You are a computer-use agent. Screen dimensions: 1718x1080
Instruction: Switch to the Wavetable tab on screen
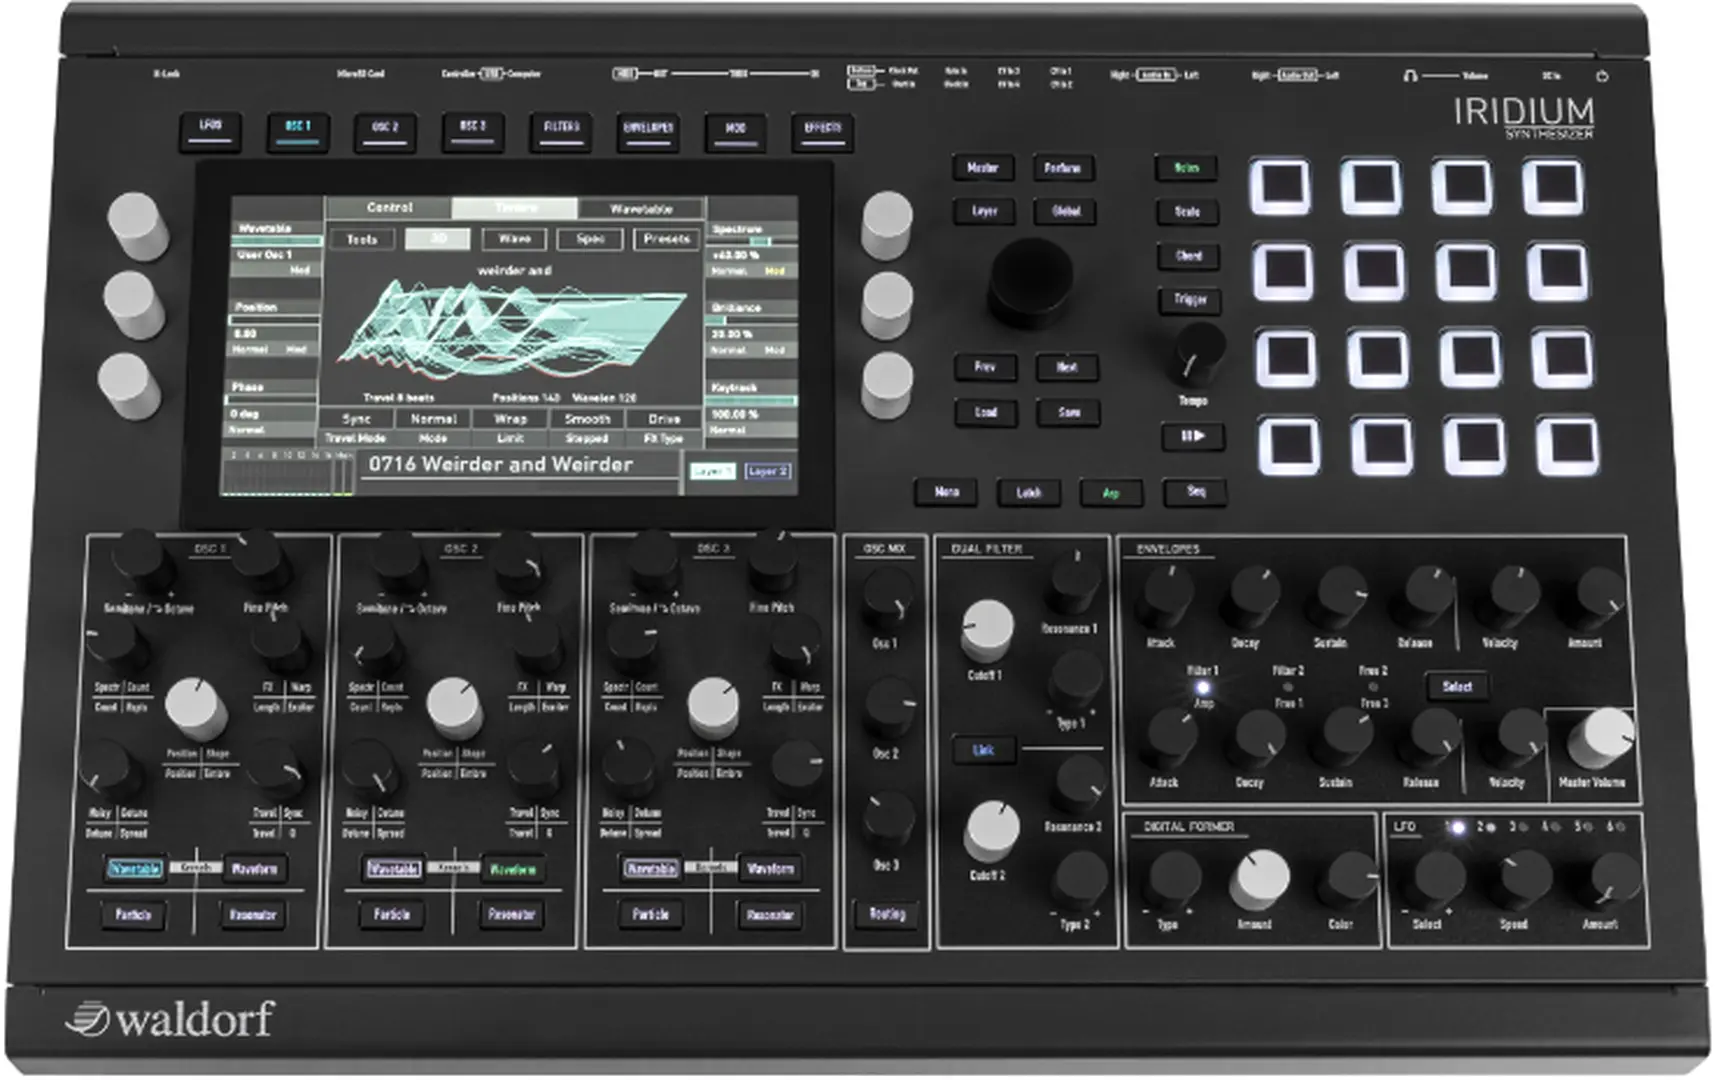(x=643, y=207)
